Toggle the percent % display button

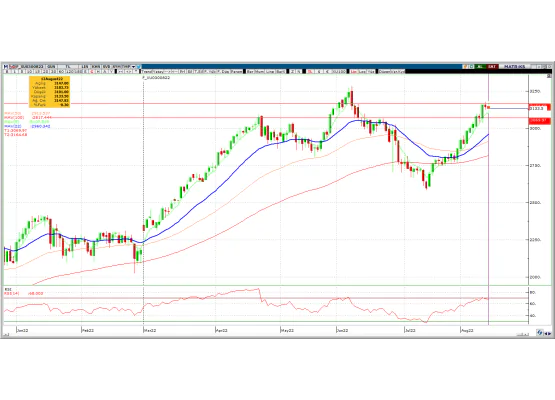click(299, 71)
